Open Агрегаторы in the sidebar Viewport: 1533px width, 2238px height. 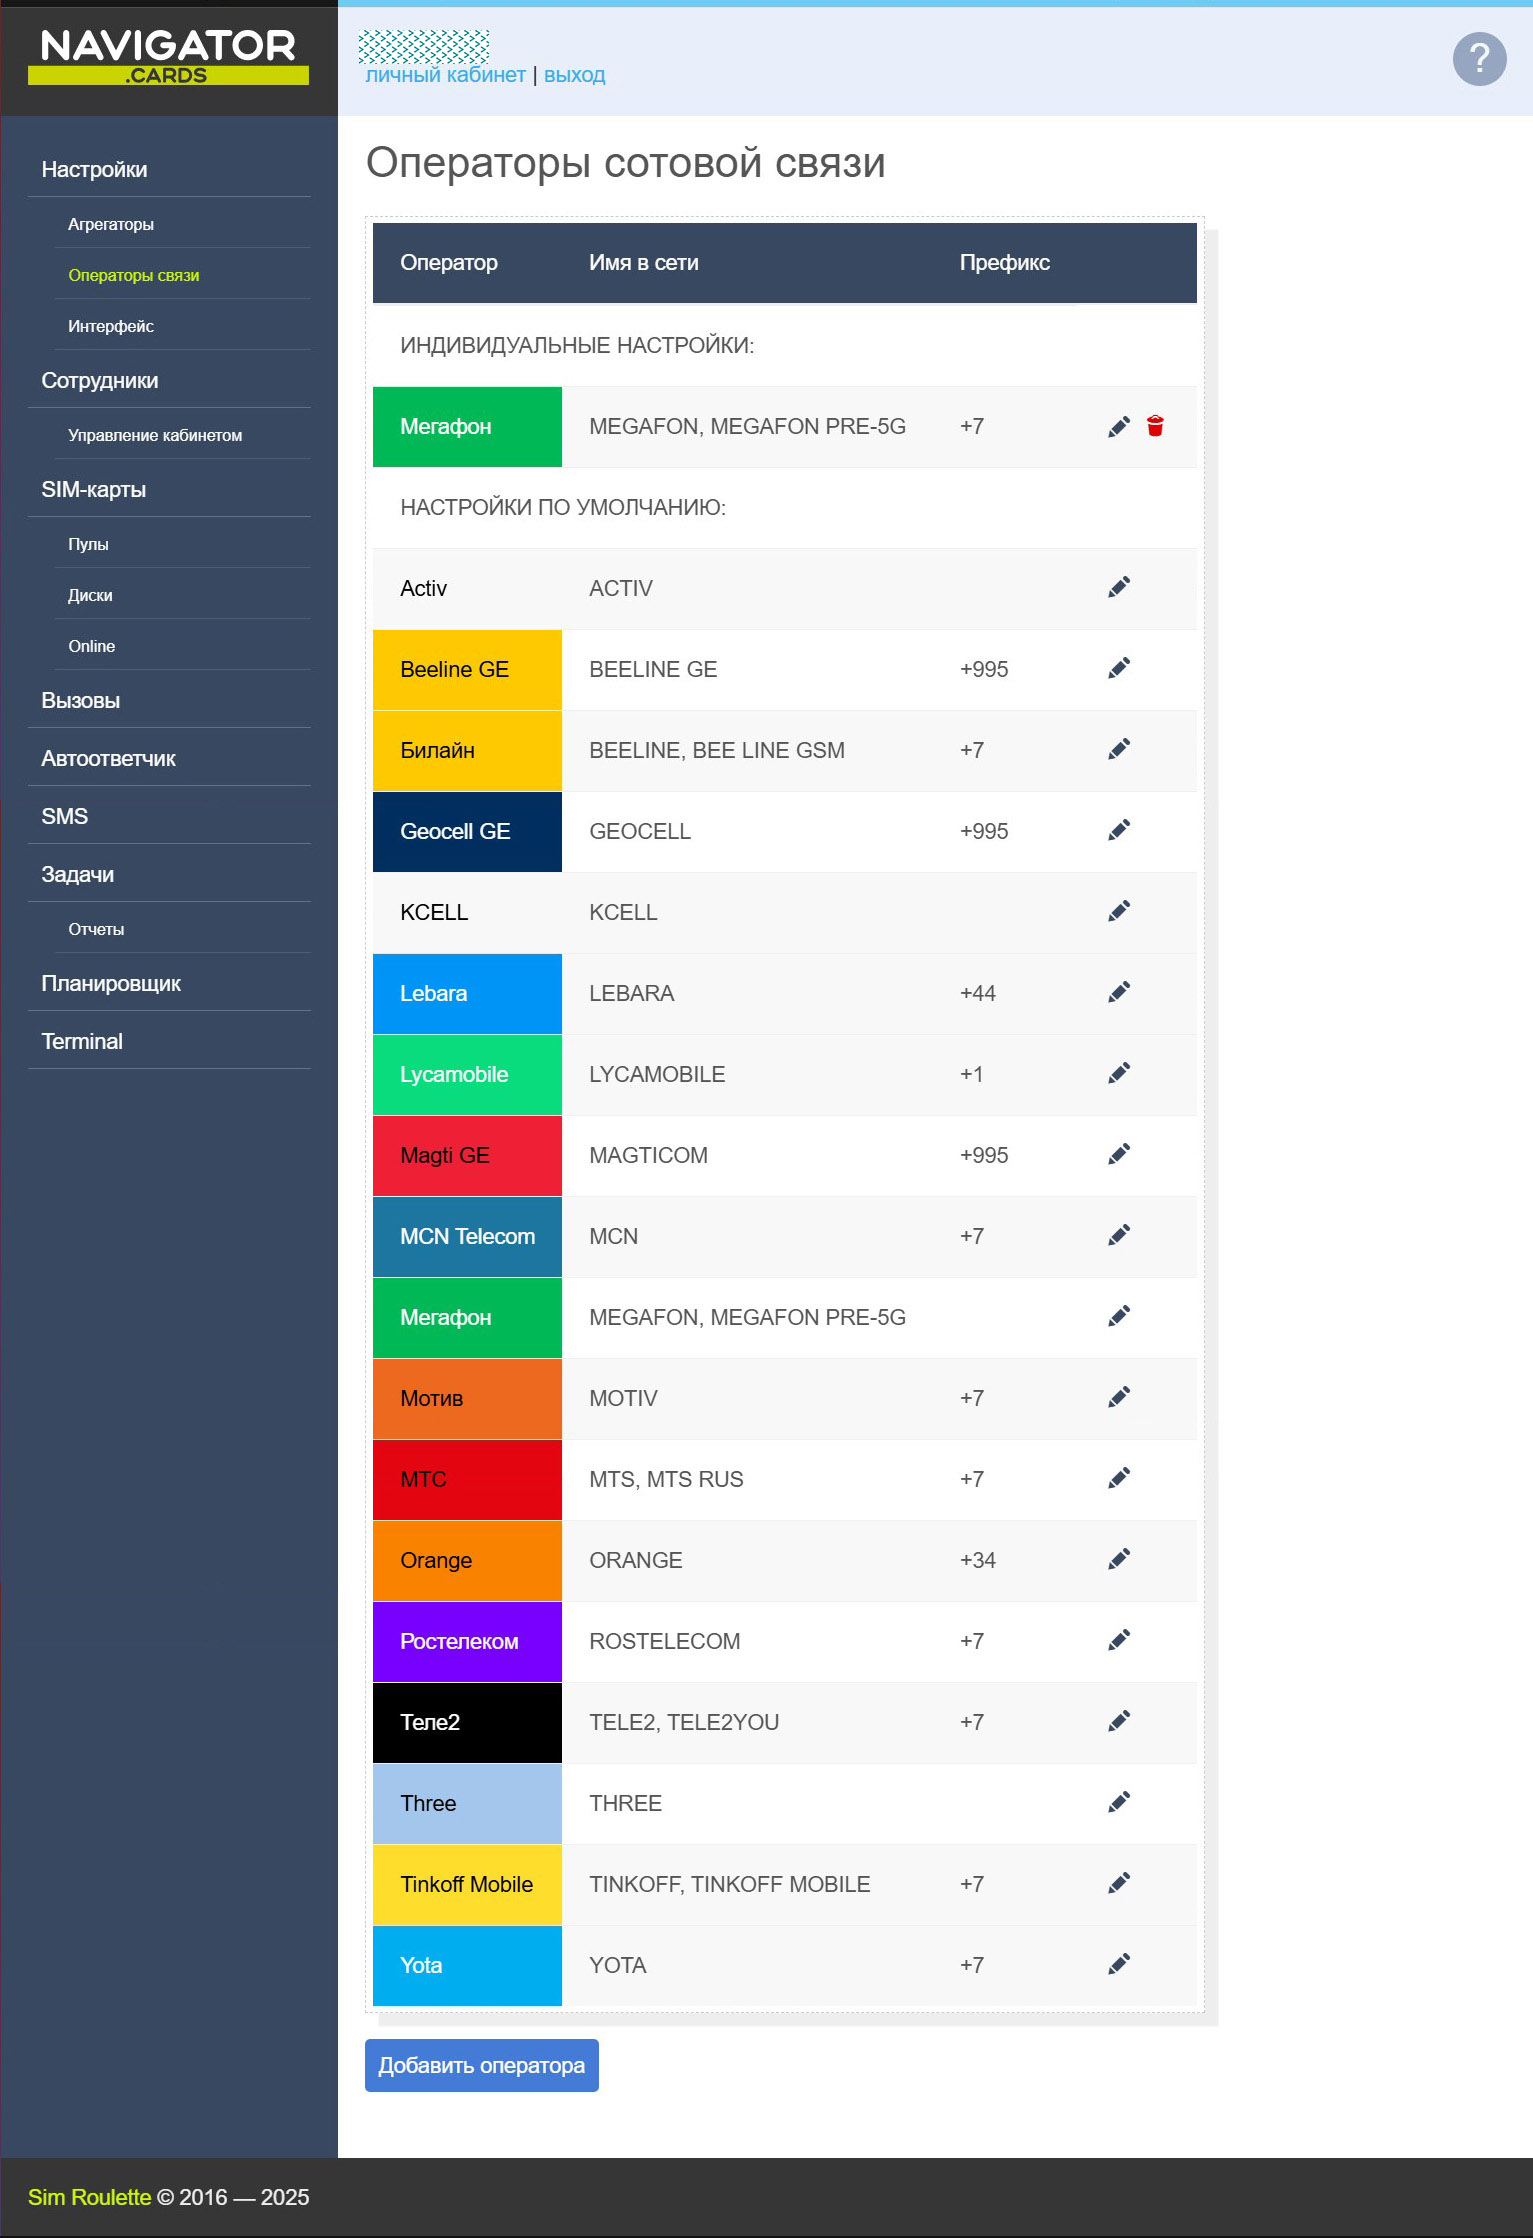pyautogui.click(x=111, y=225)
